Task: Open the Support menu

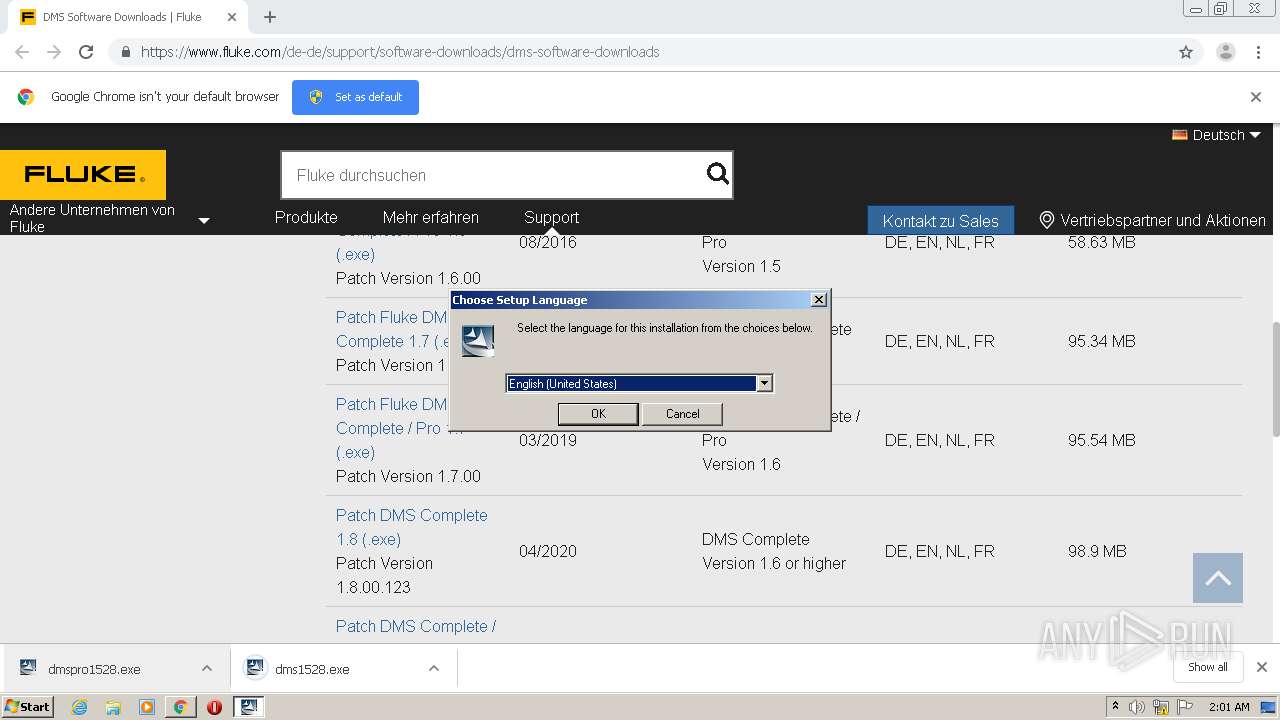Action: [x=551, y=217]
